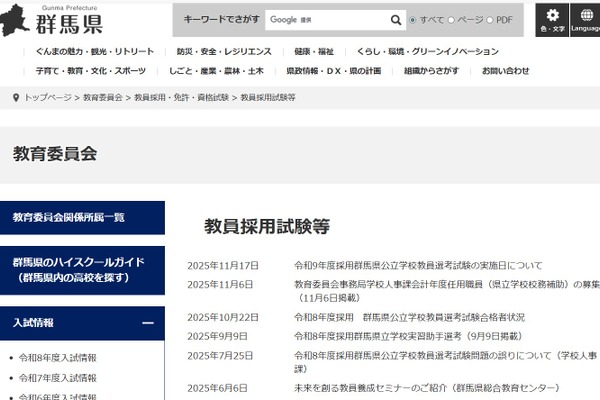600x400 pixels.
Task: Open くらし・環境・グリーンイノベーション menu
Action: pos(428,51)
